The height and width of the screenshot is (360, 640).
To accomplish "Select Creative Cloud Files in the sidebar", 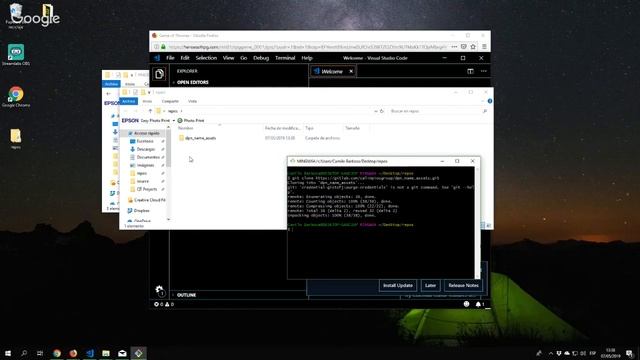I will 147,200.
